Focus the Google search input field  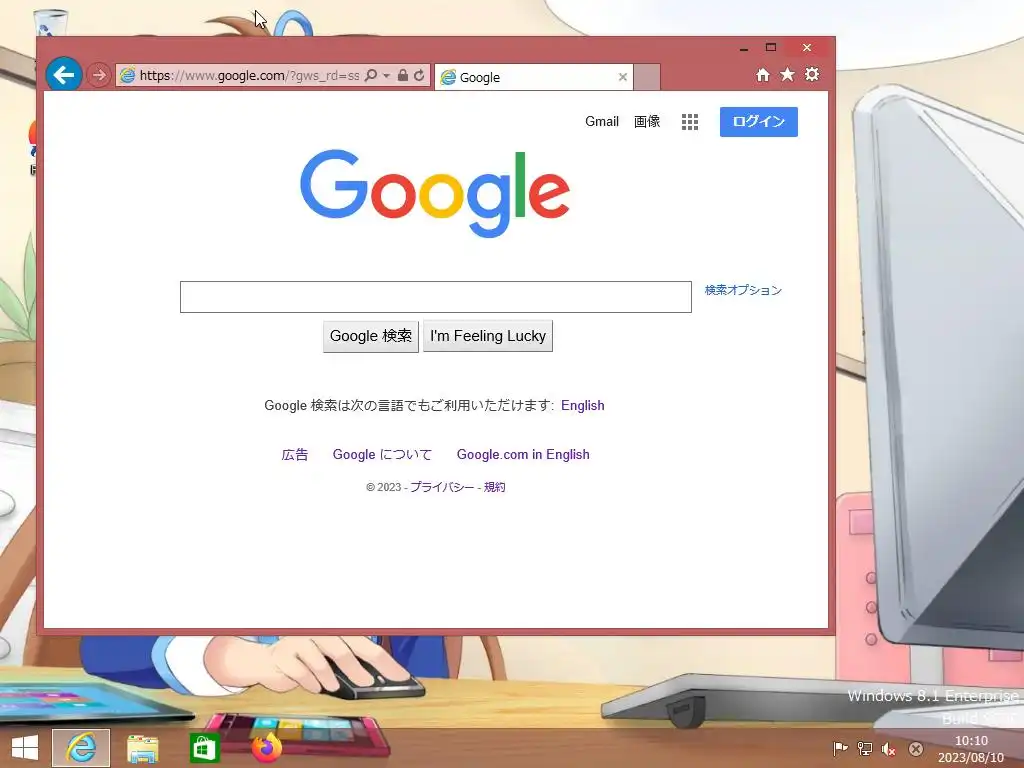(436, 297)
